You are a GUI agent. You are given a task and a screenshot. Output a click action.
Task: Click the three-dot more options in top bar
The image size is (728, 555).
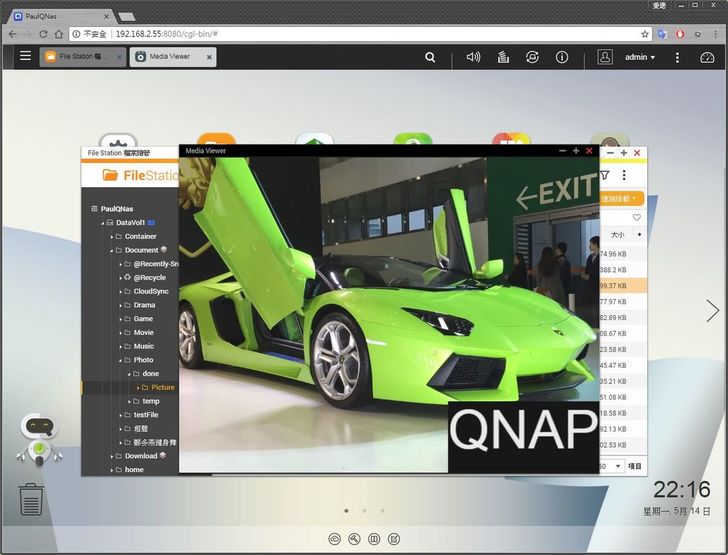pos(677,57)
